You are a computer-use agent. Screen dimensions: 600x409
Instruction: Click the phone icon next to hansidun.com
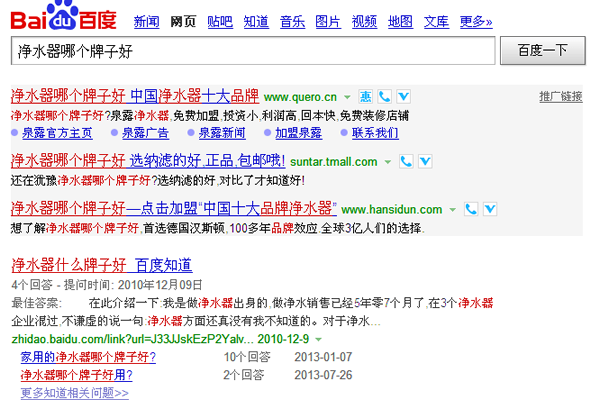click(x=471, y=209)
